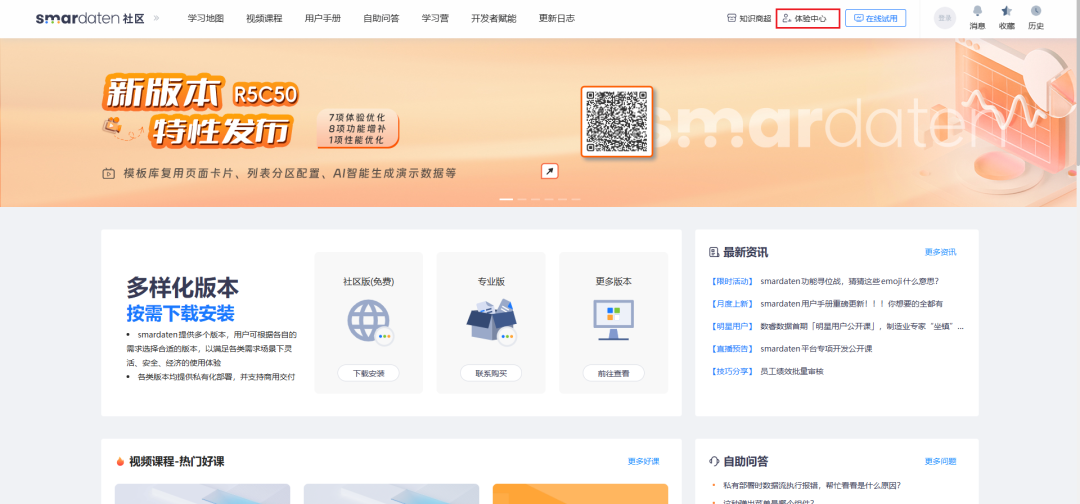Click the 在线试用 button
This screenshot has width=1080, height=504.
point(875,19)
